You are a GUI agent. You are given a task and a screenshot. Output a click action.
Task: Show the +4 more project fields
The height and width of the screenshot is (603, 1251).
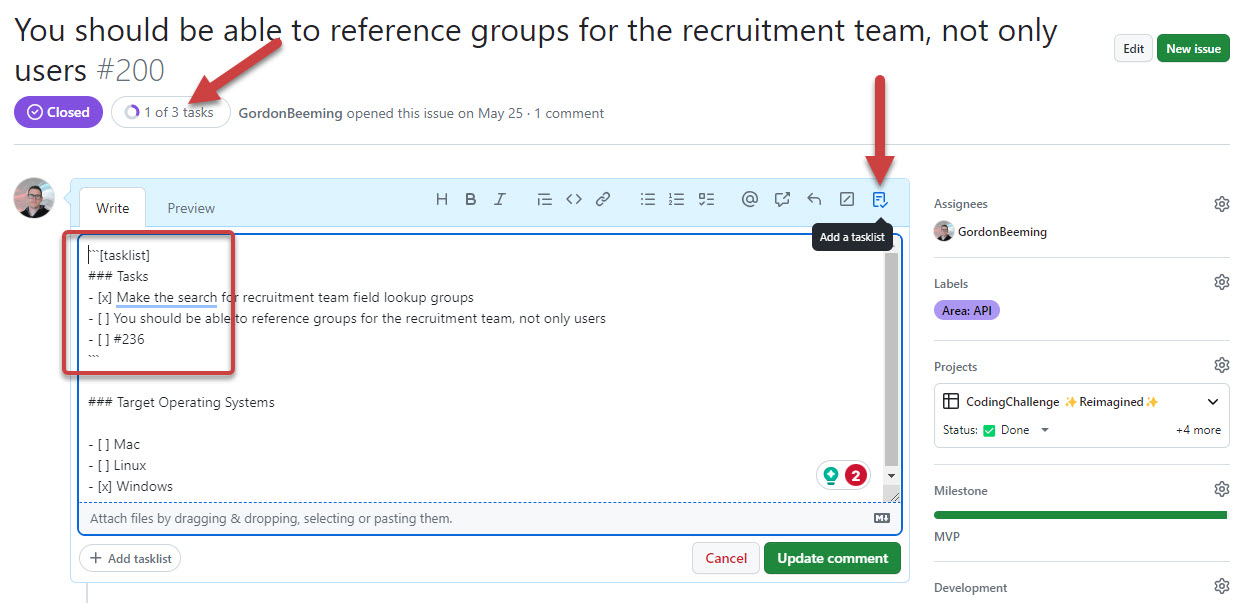(1198, 430)
